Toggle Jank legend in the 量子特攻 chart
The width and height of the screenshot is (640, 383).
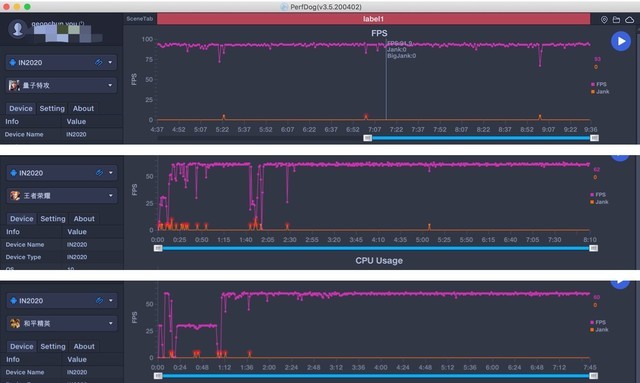pos(600,91)
